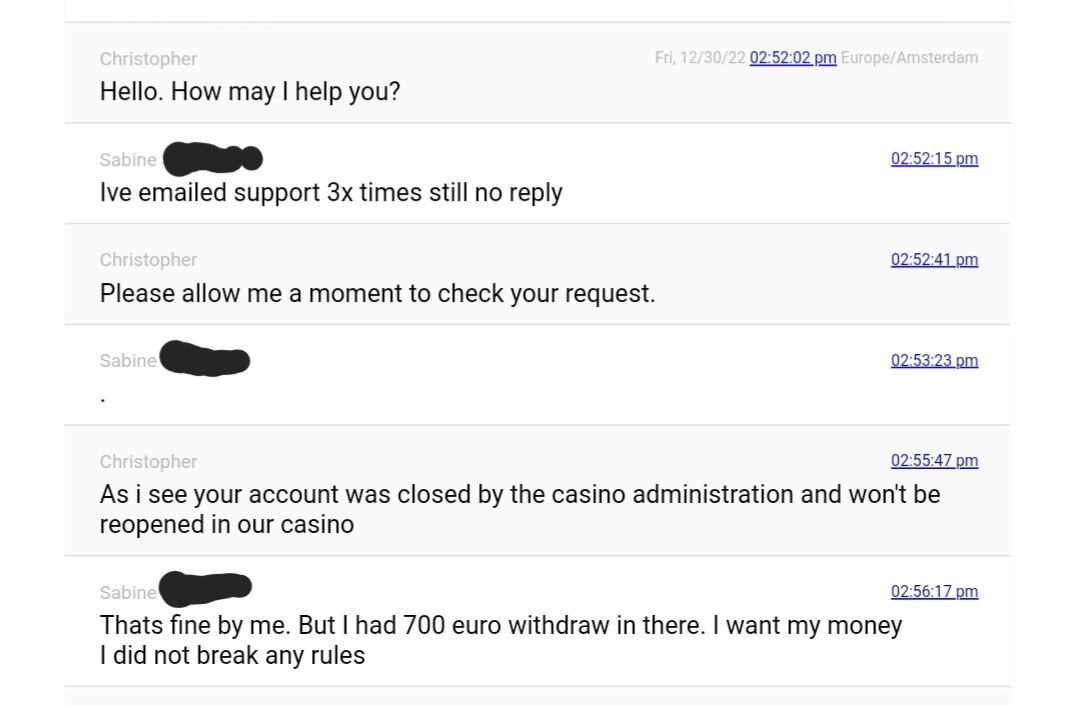Click the 02:56:17 pm timestamp link
This screenshot has width=1077, height=705.
(x=934, y=592)
